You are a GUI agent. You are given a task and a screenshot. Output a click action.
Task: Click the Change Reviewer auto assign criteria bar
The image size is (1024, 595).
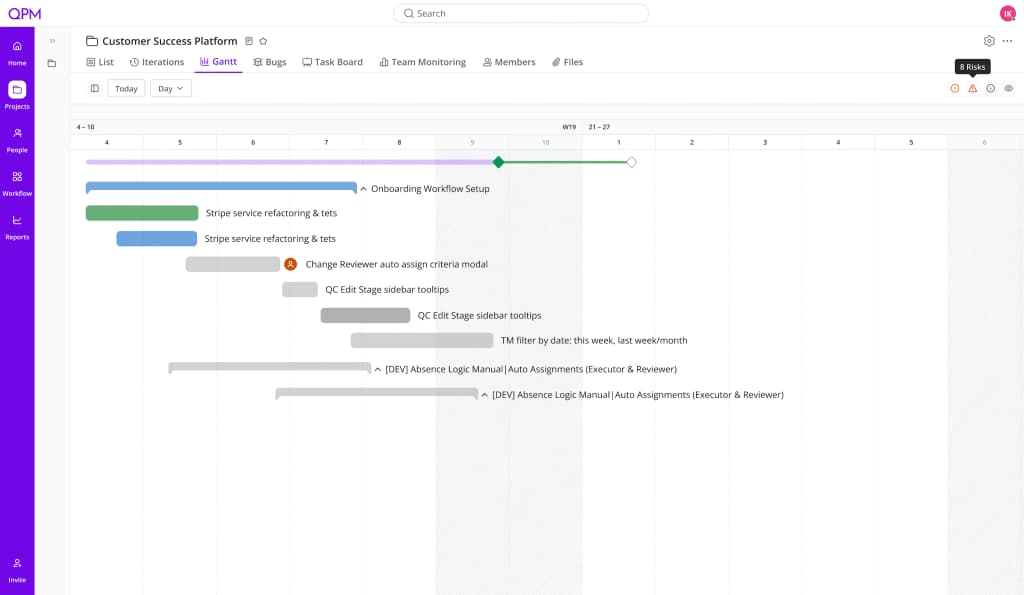coord(232,264)
